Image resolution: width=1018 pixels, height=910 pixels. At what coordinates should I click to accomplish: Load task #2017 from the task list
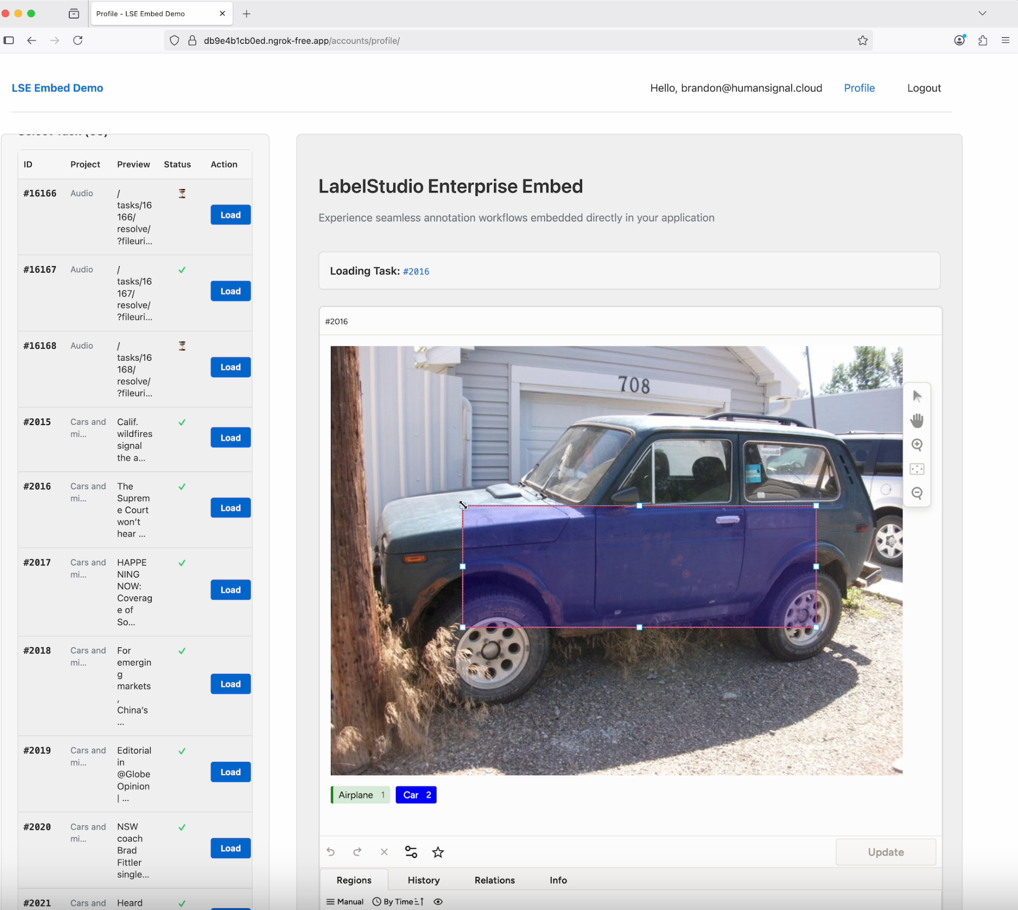(230, 589)
